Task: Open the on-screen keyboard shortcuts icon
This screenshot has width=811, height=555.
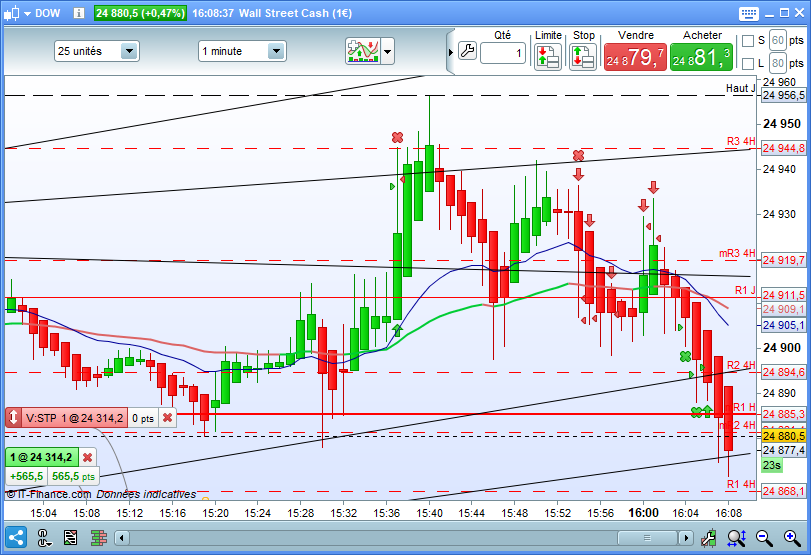Action: 748,13
